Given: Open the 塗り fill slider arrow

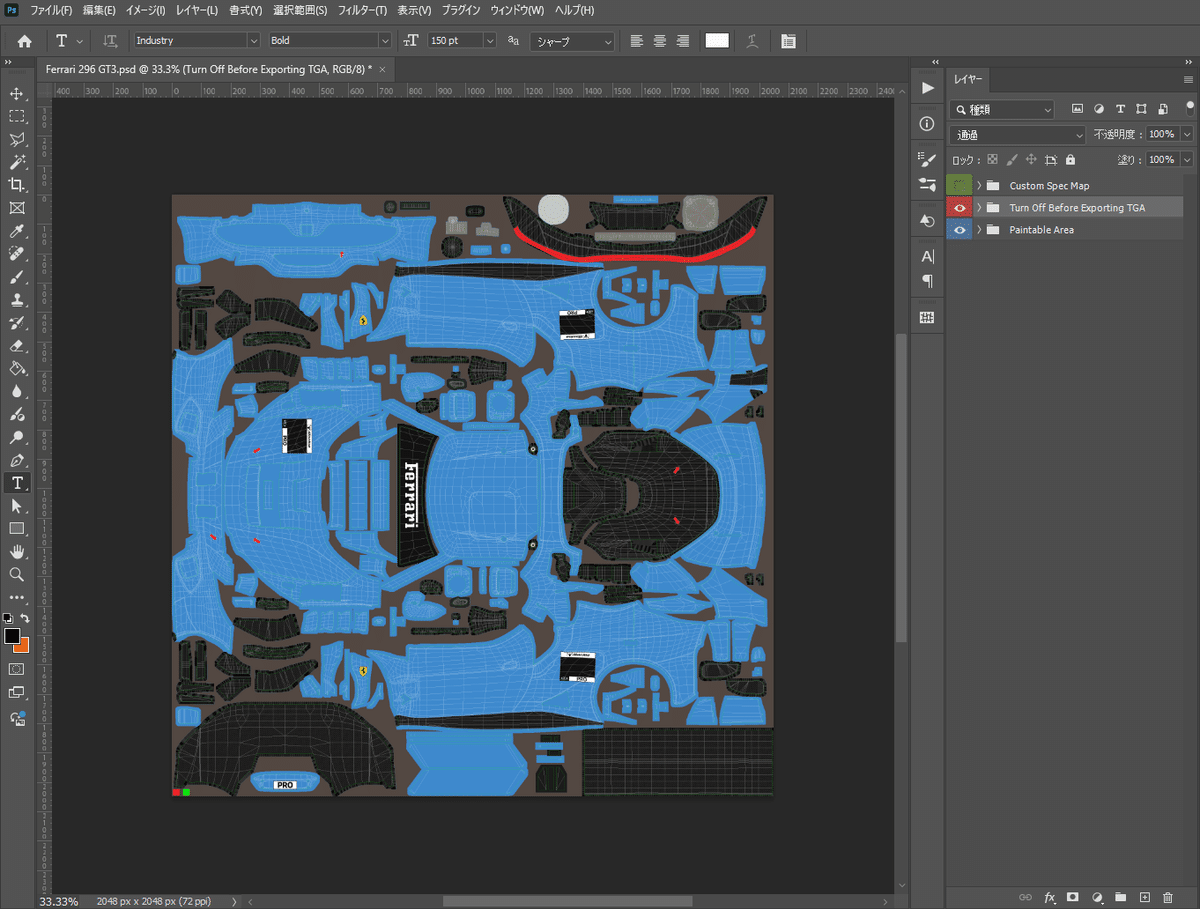Looking at the screenshot, I should pyautogui.click(x=1187, y=159).
